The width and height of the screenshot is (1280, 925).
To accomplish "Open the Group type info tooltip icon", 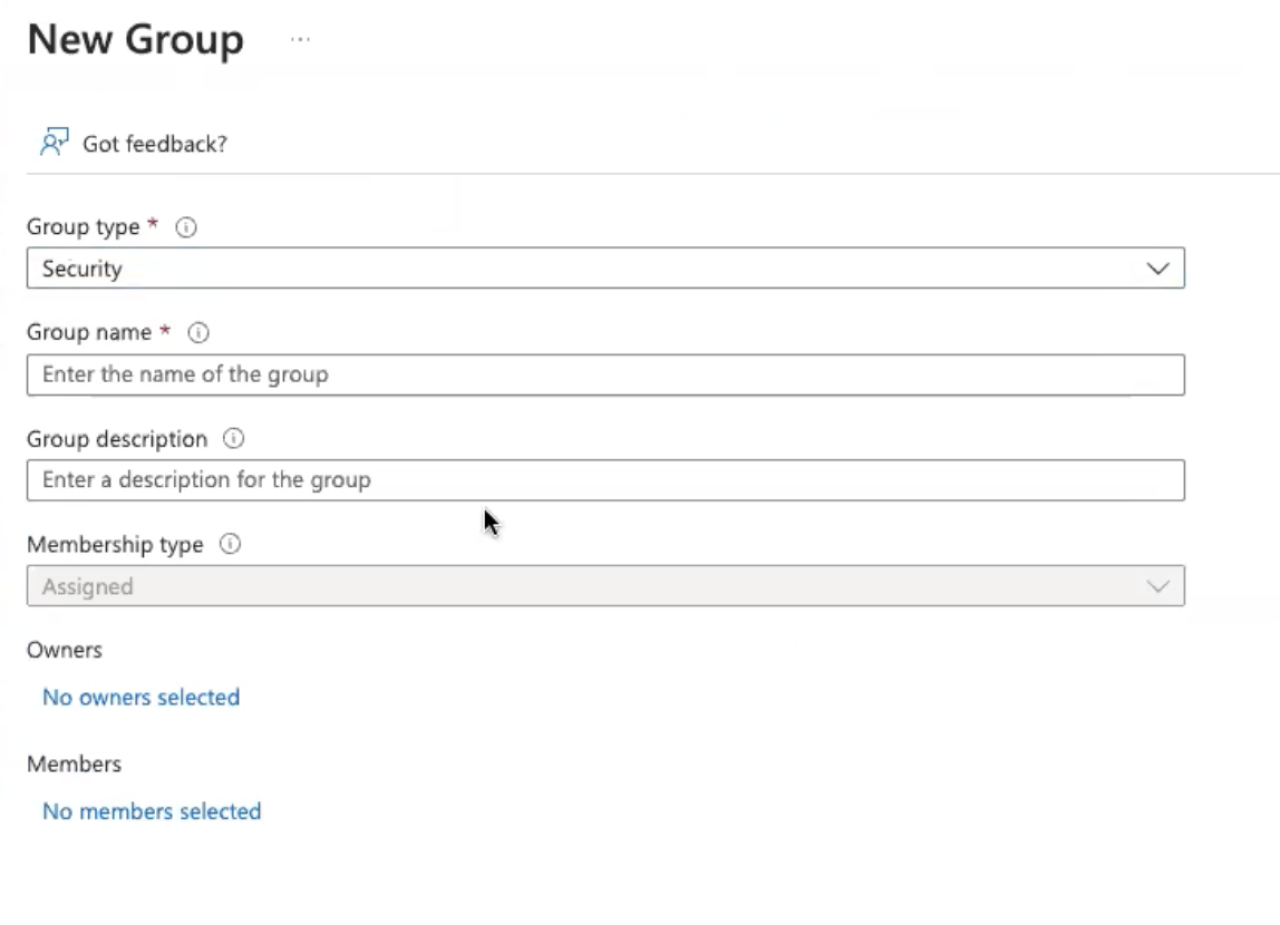I will (185, 227).
